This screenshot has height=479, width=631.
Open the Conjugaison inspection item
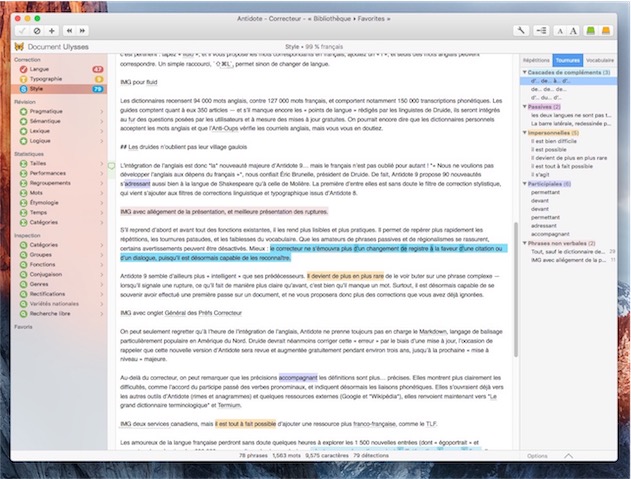pyautogui.click(x=60, y=275)
